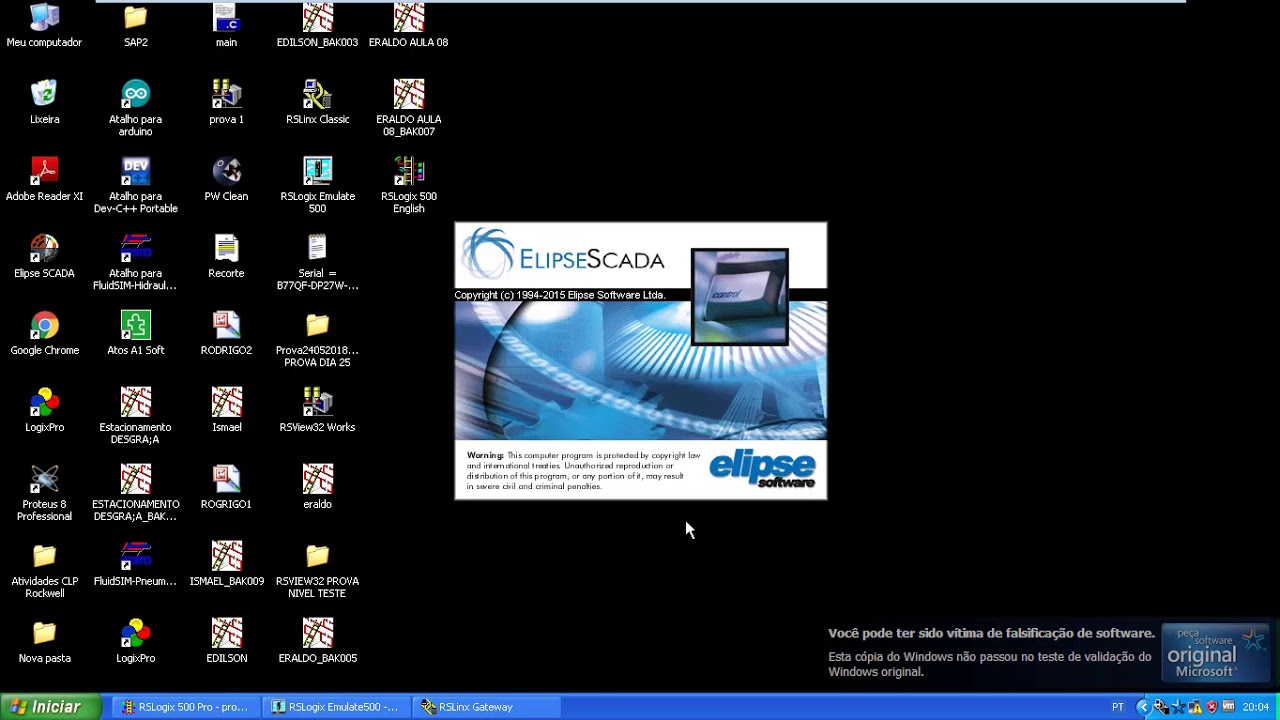Launch RSLogix 500 English shortcut
This screenshot has height=720, width=1280.
click(x=408, y=185)
